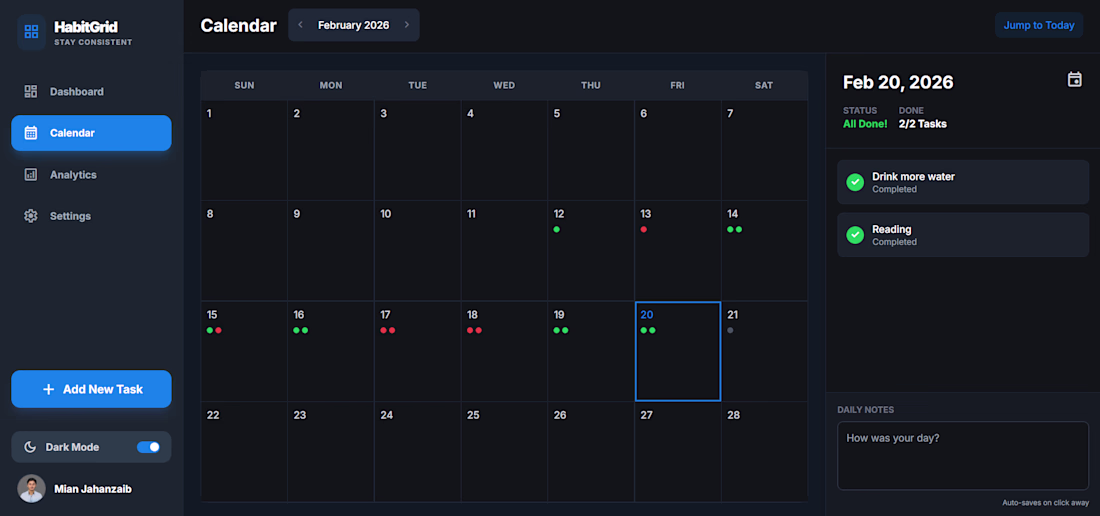The image size is (1100, 516).
Task: Click the Jump to Today button
Action: [x=1039, y=25]
